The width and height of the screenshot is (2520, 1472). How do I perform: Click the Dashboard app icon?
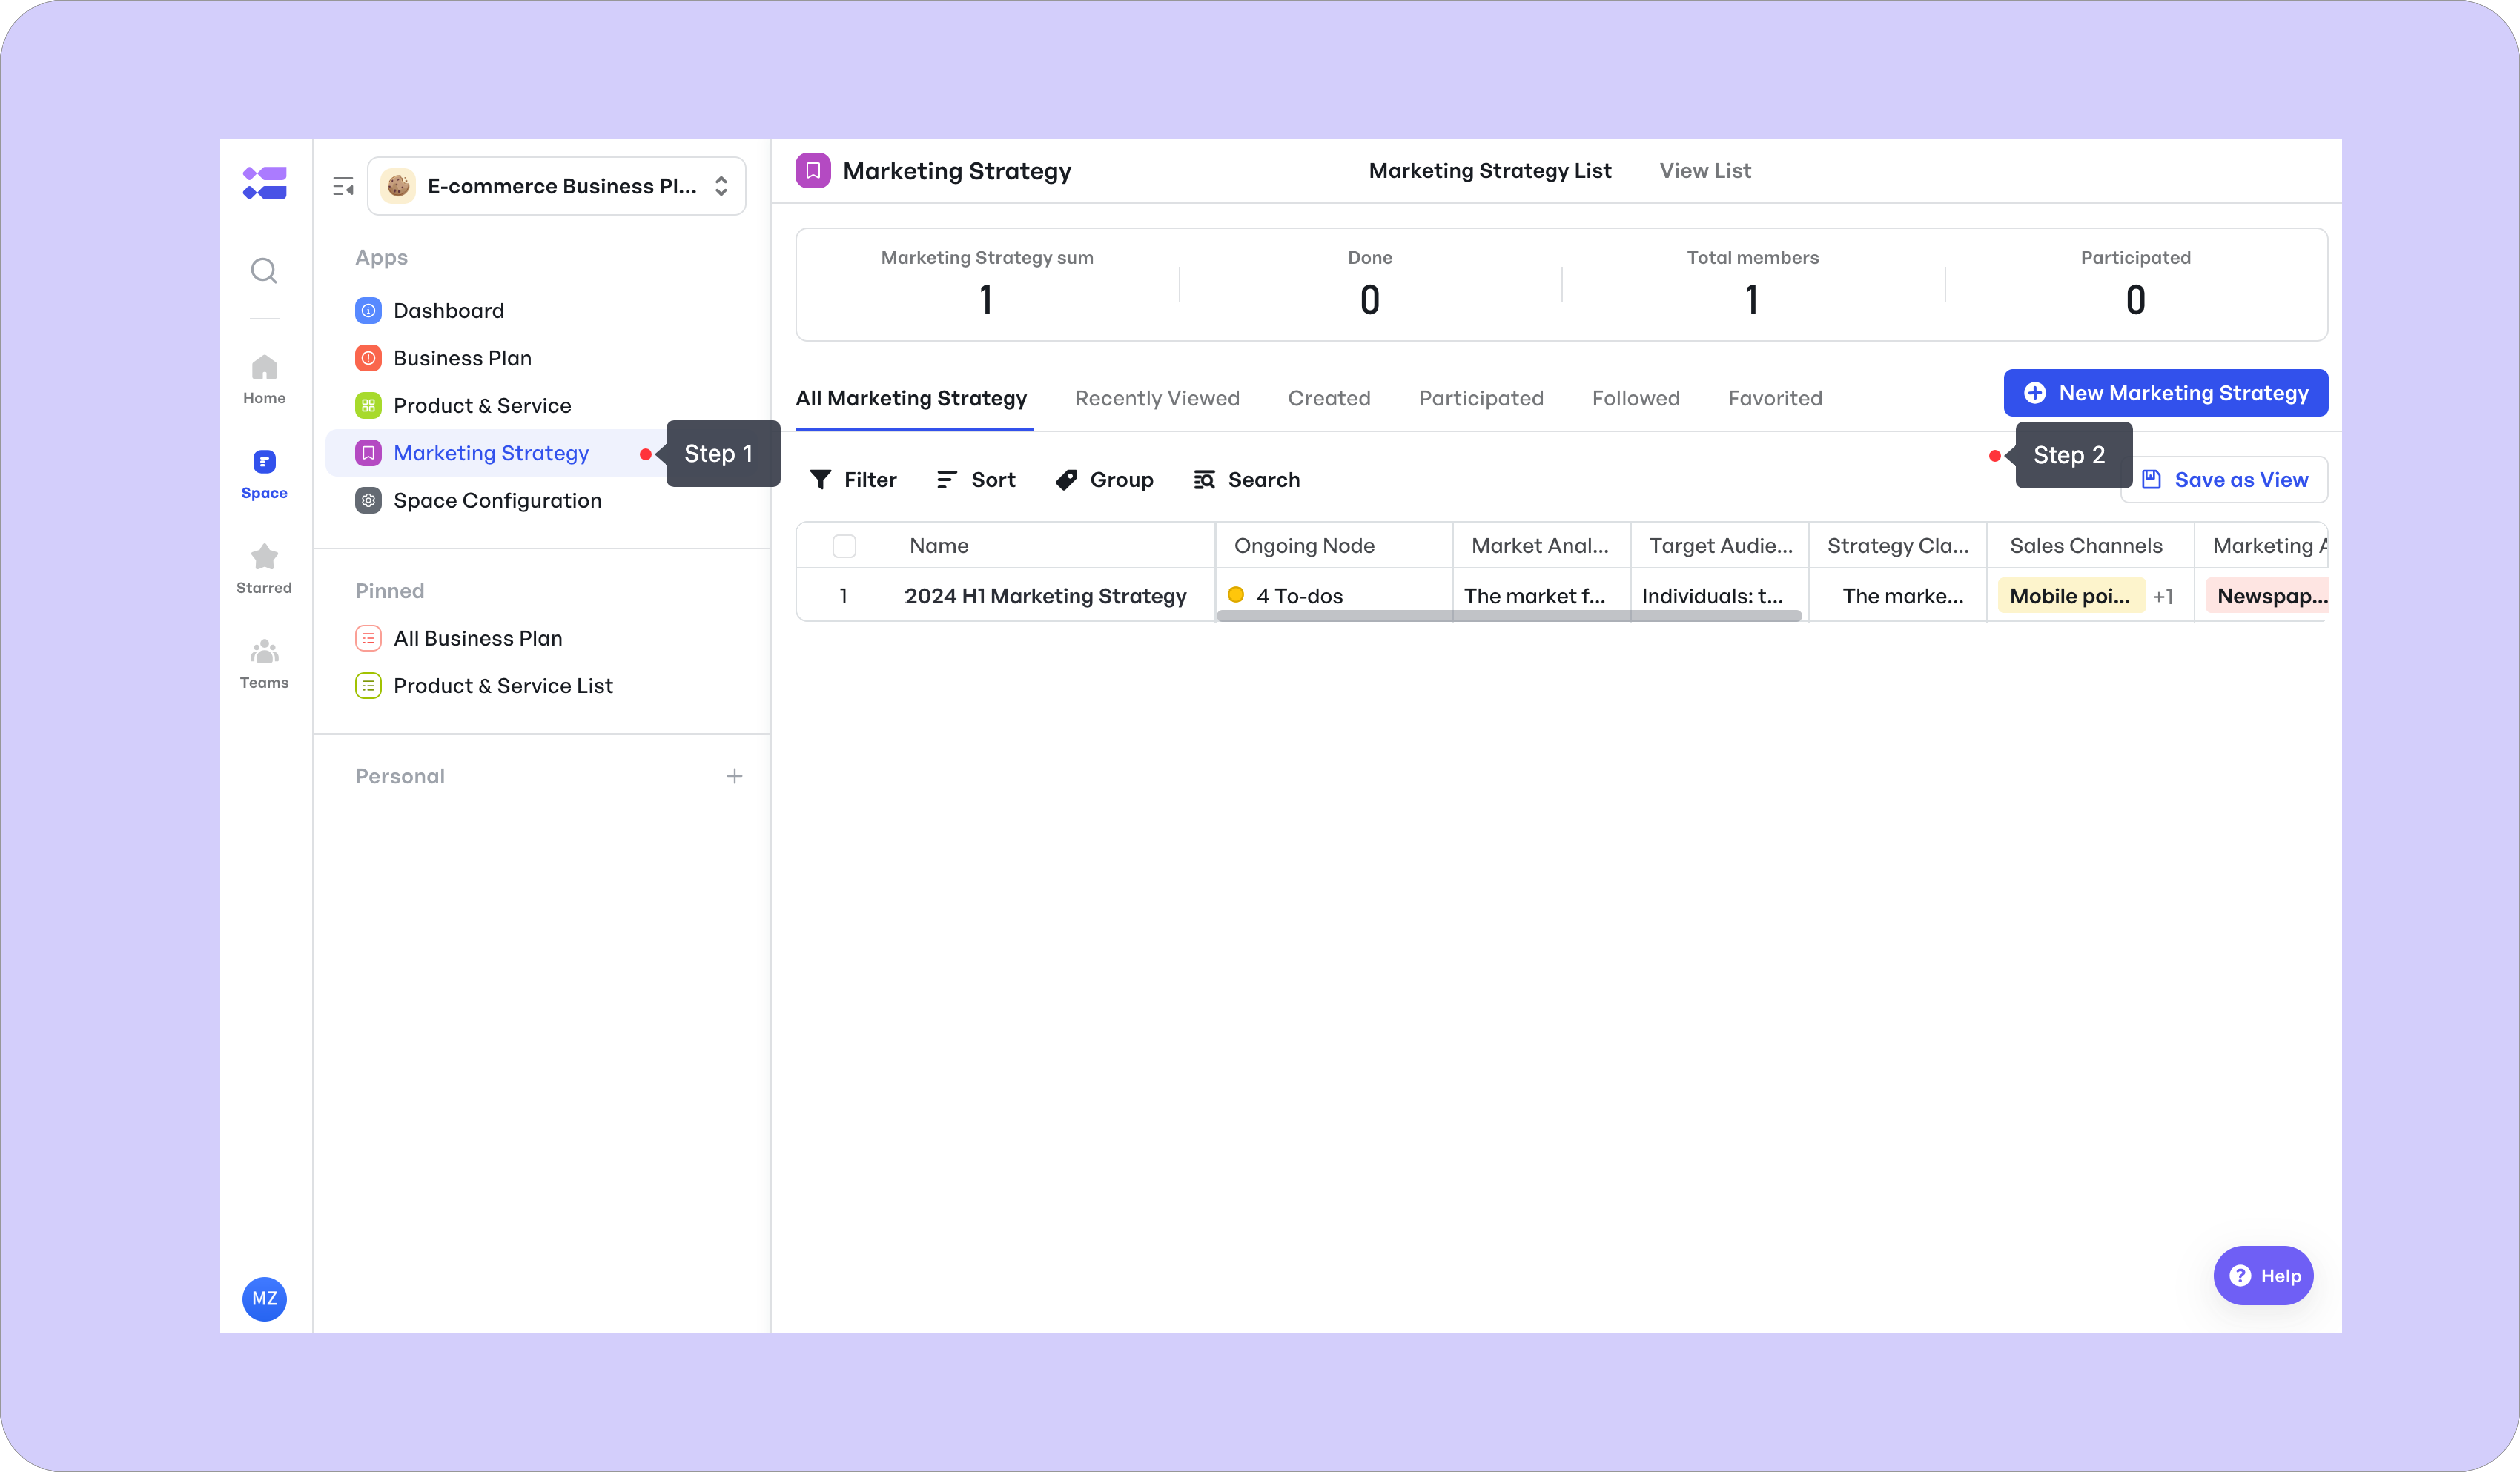click(x=368, y=311)
